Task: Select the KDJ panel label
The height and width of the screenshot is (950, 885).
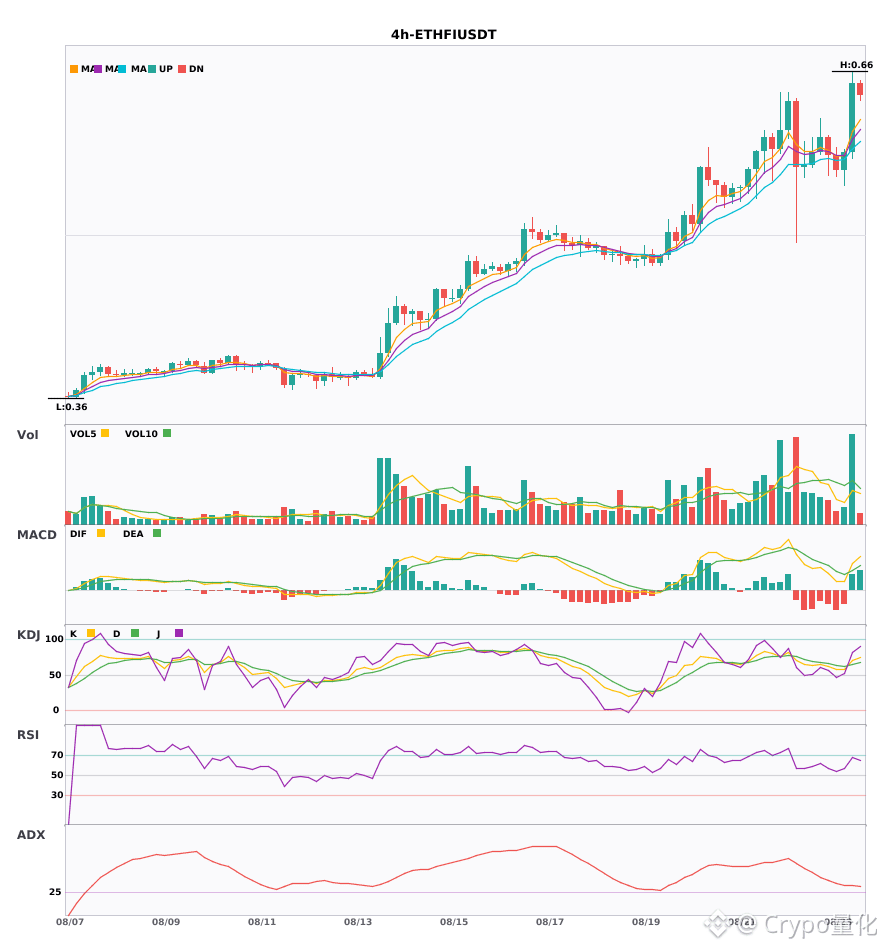Action: pos(28,635)
